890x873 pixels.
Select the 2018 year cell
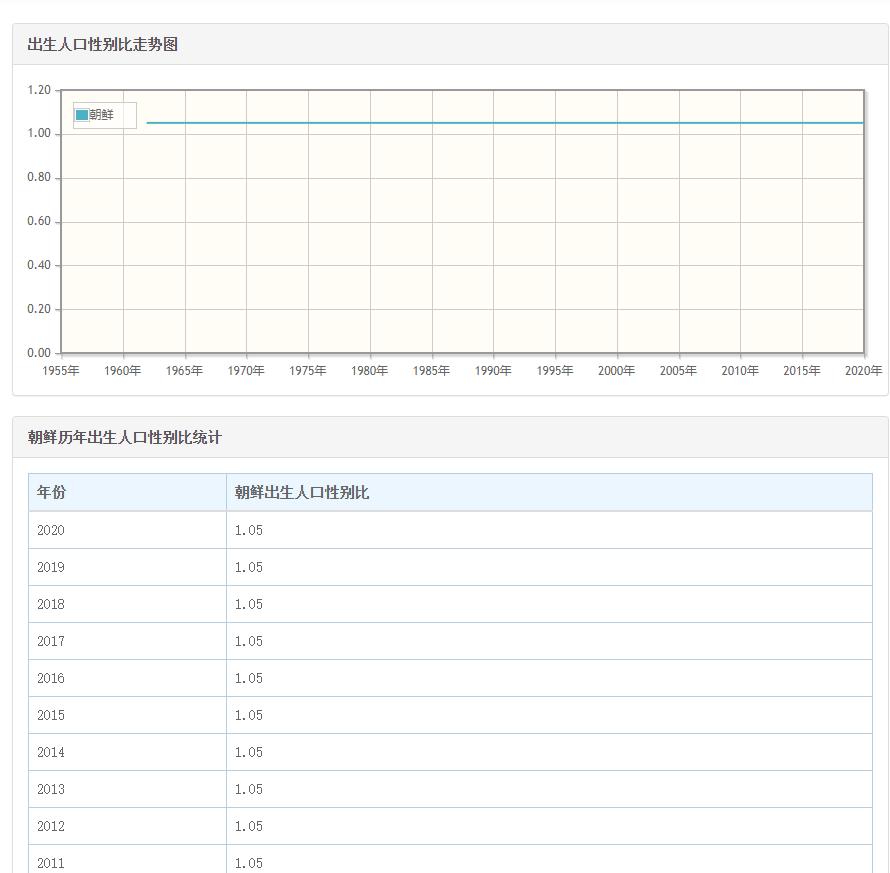(x=127, y=604)
